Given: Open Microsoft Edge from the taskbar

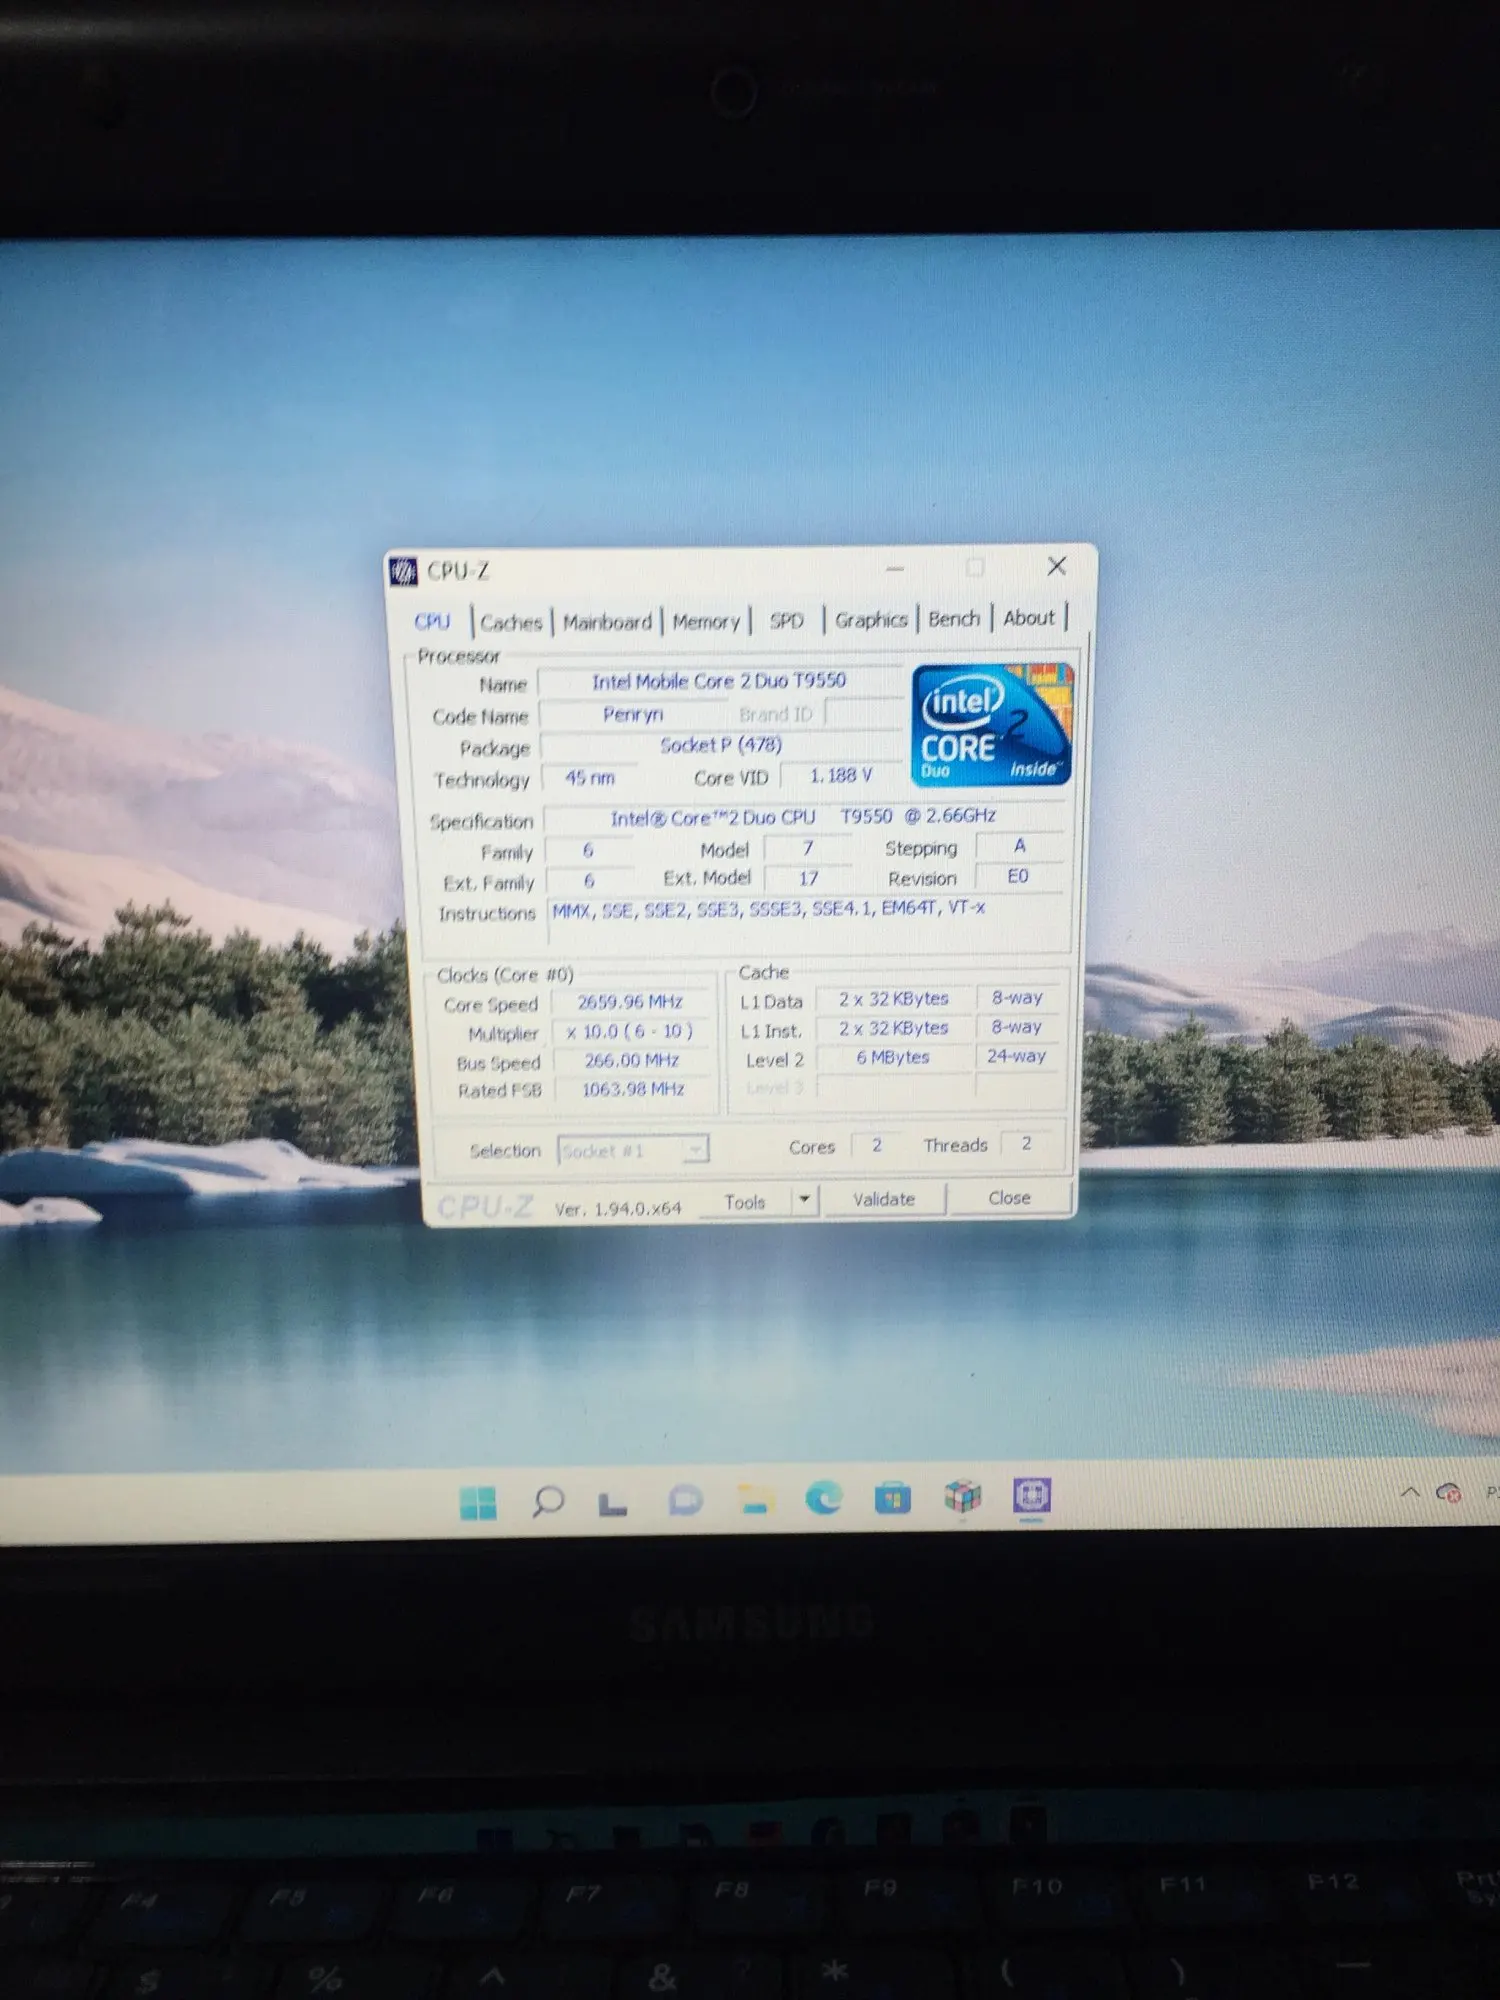Looking at the screenshot, I should pos(824,1498).
